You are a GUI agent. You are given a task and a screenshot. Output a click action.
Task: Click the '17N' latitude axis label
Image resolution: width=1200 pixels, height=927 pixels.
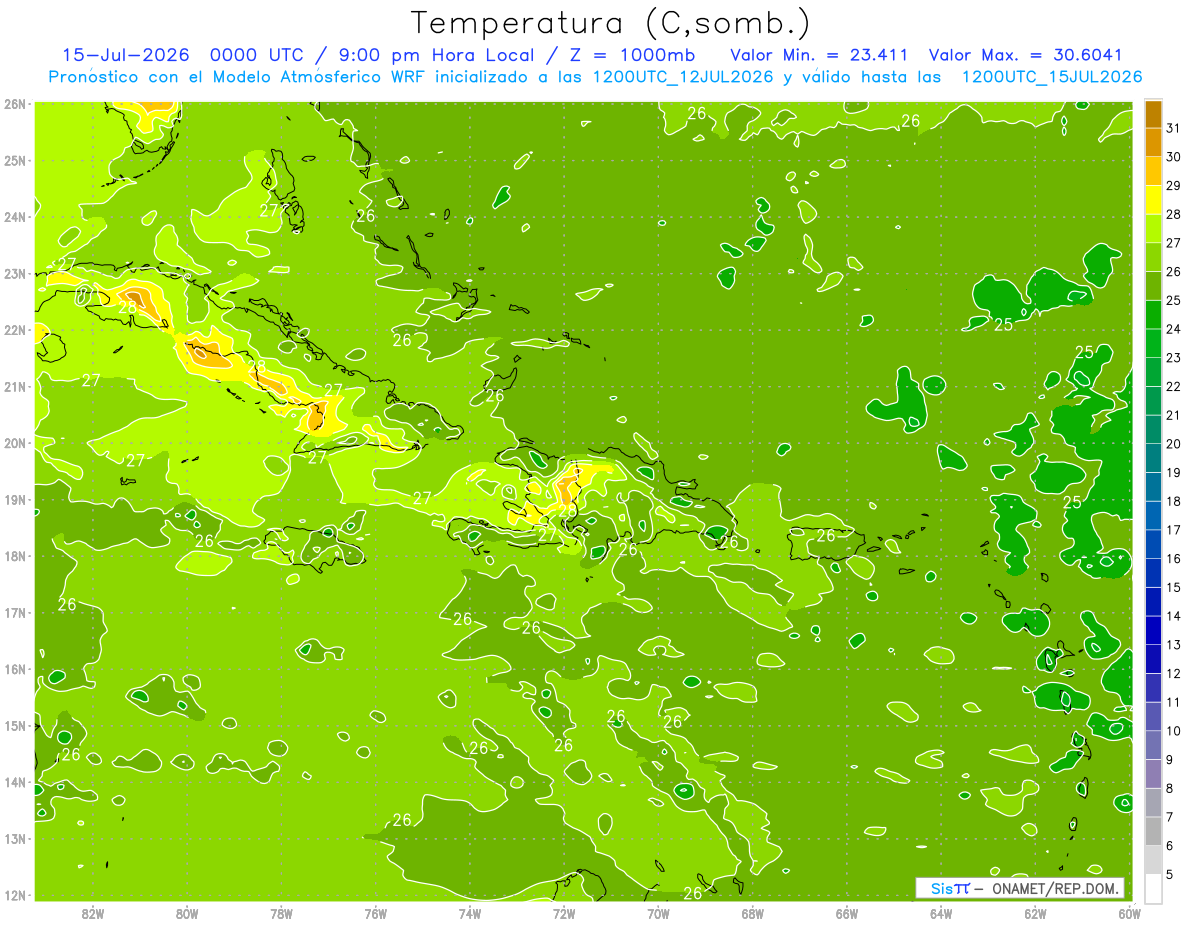[x=15, y=613]
